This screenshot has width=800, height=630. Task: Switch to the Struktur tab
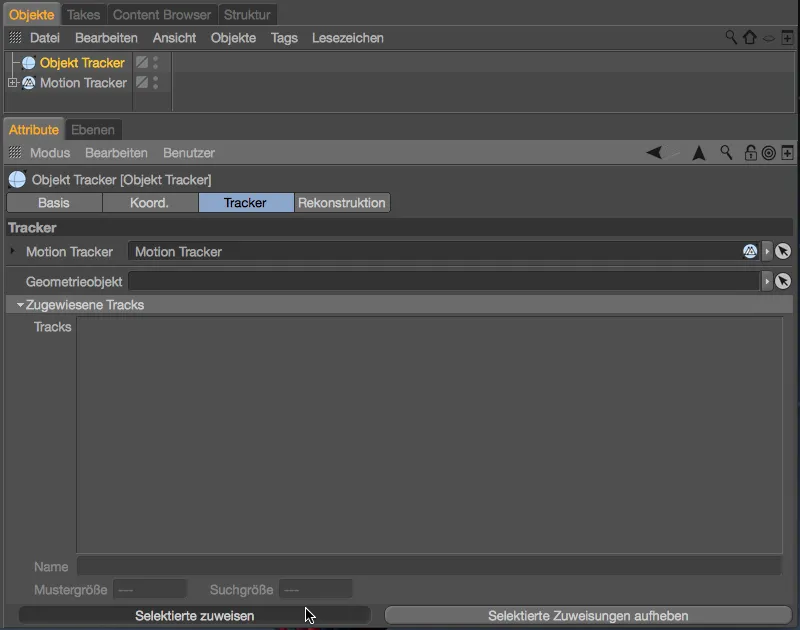[x=247, y=15]
